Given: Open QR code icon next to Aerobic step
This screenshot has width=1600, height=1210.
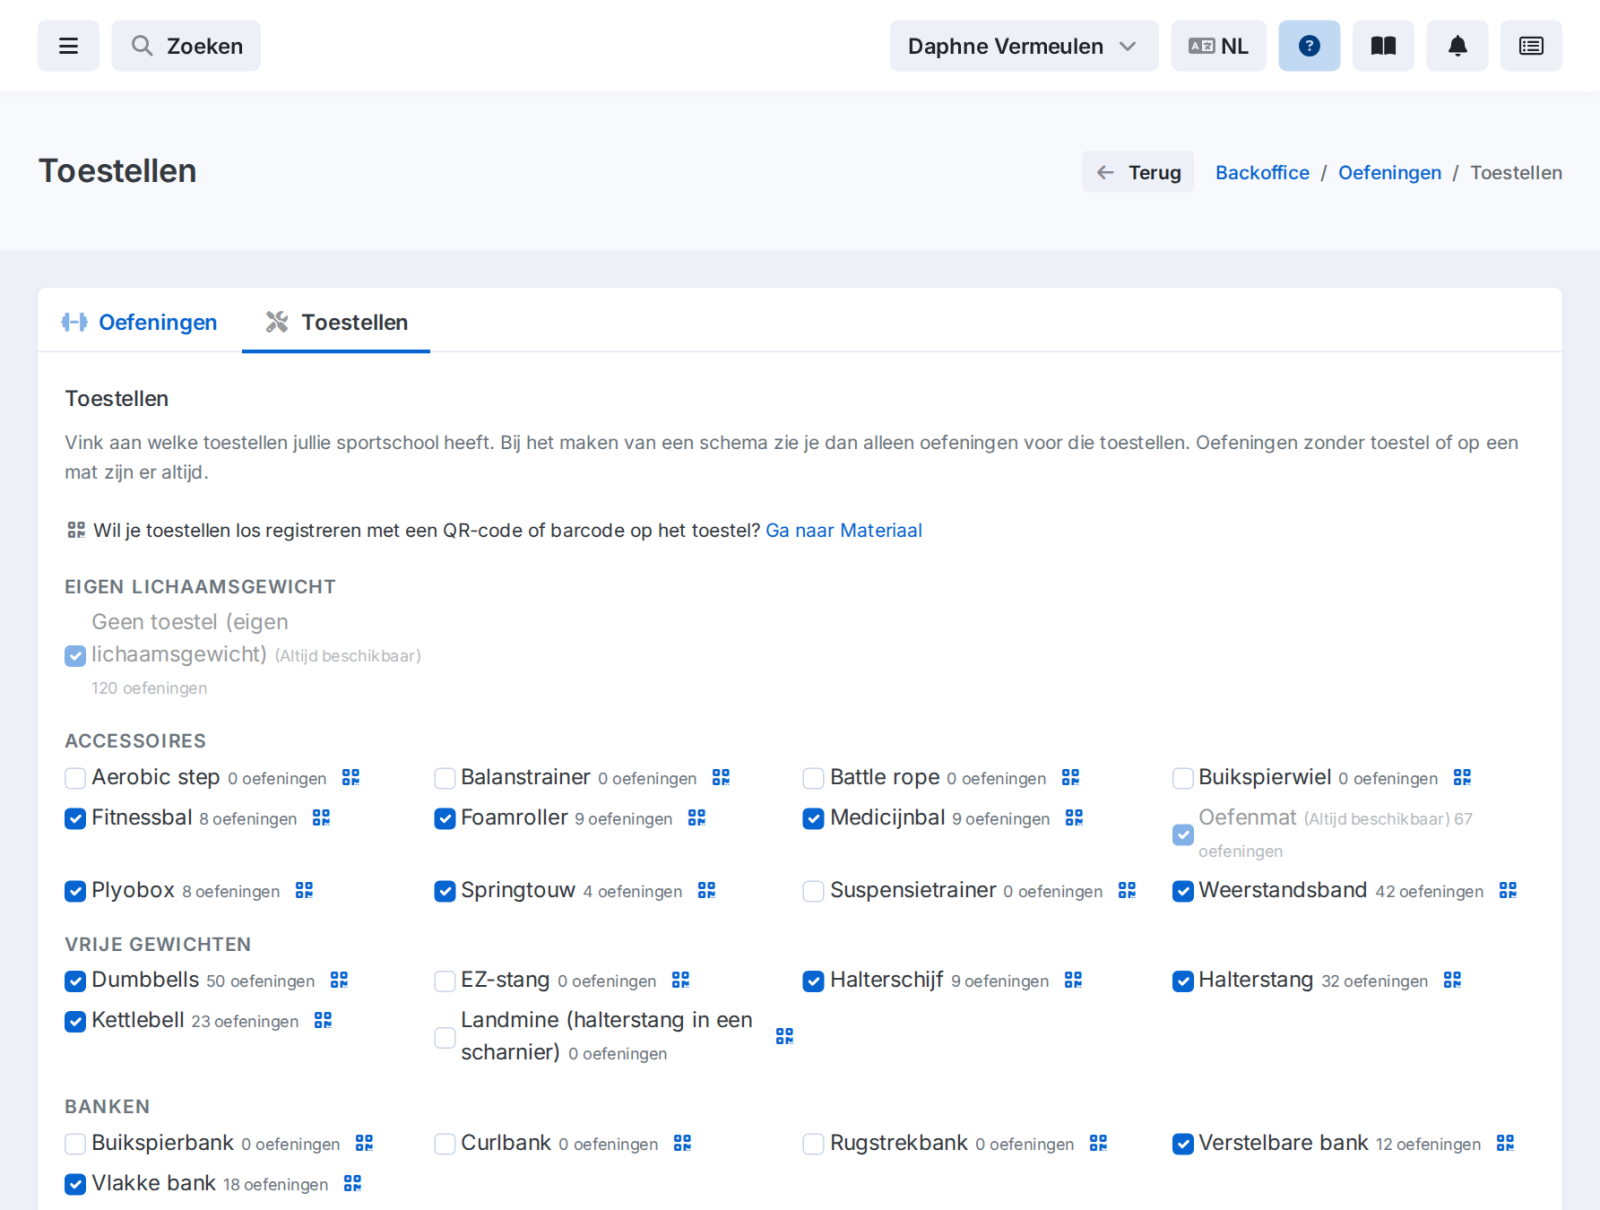Looking at the screenshot, I should coord(351,778).
